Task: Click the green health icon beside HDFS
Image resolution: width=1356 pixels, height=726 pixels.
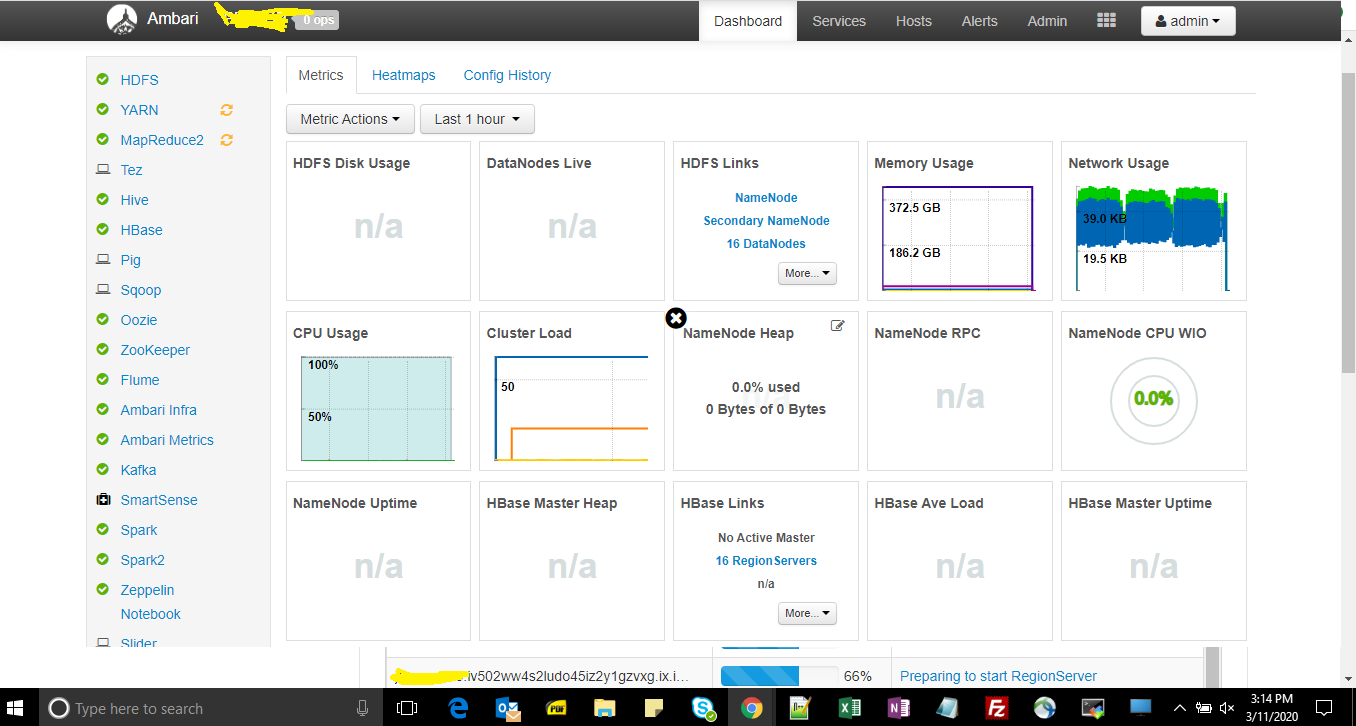Action: 101,80
